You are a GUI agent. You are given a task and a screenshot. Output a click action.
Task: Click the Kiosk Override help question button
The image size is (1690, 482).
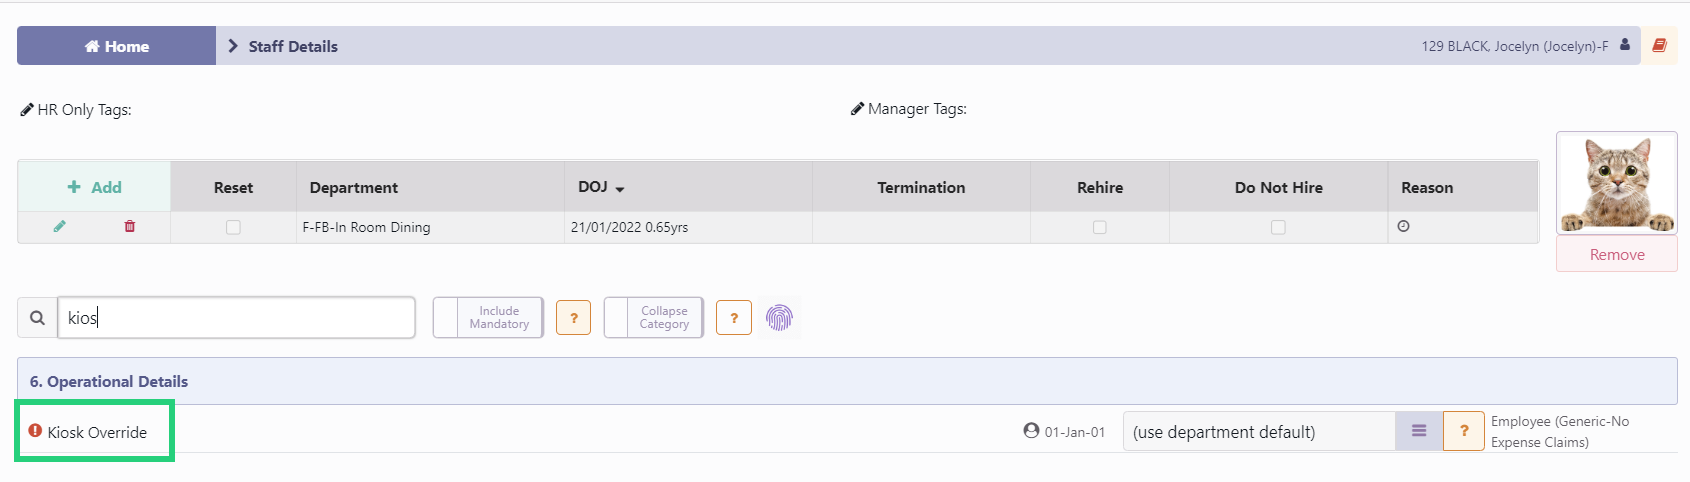[x=1463, y=431]
